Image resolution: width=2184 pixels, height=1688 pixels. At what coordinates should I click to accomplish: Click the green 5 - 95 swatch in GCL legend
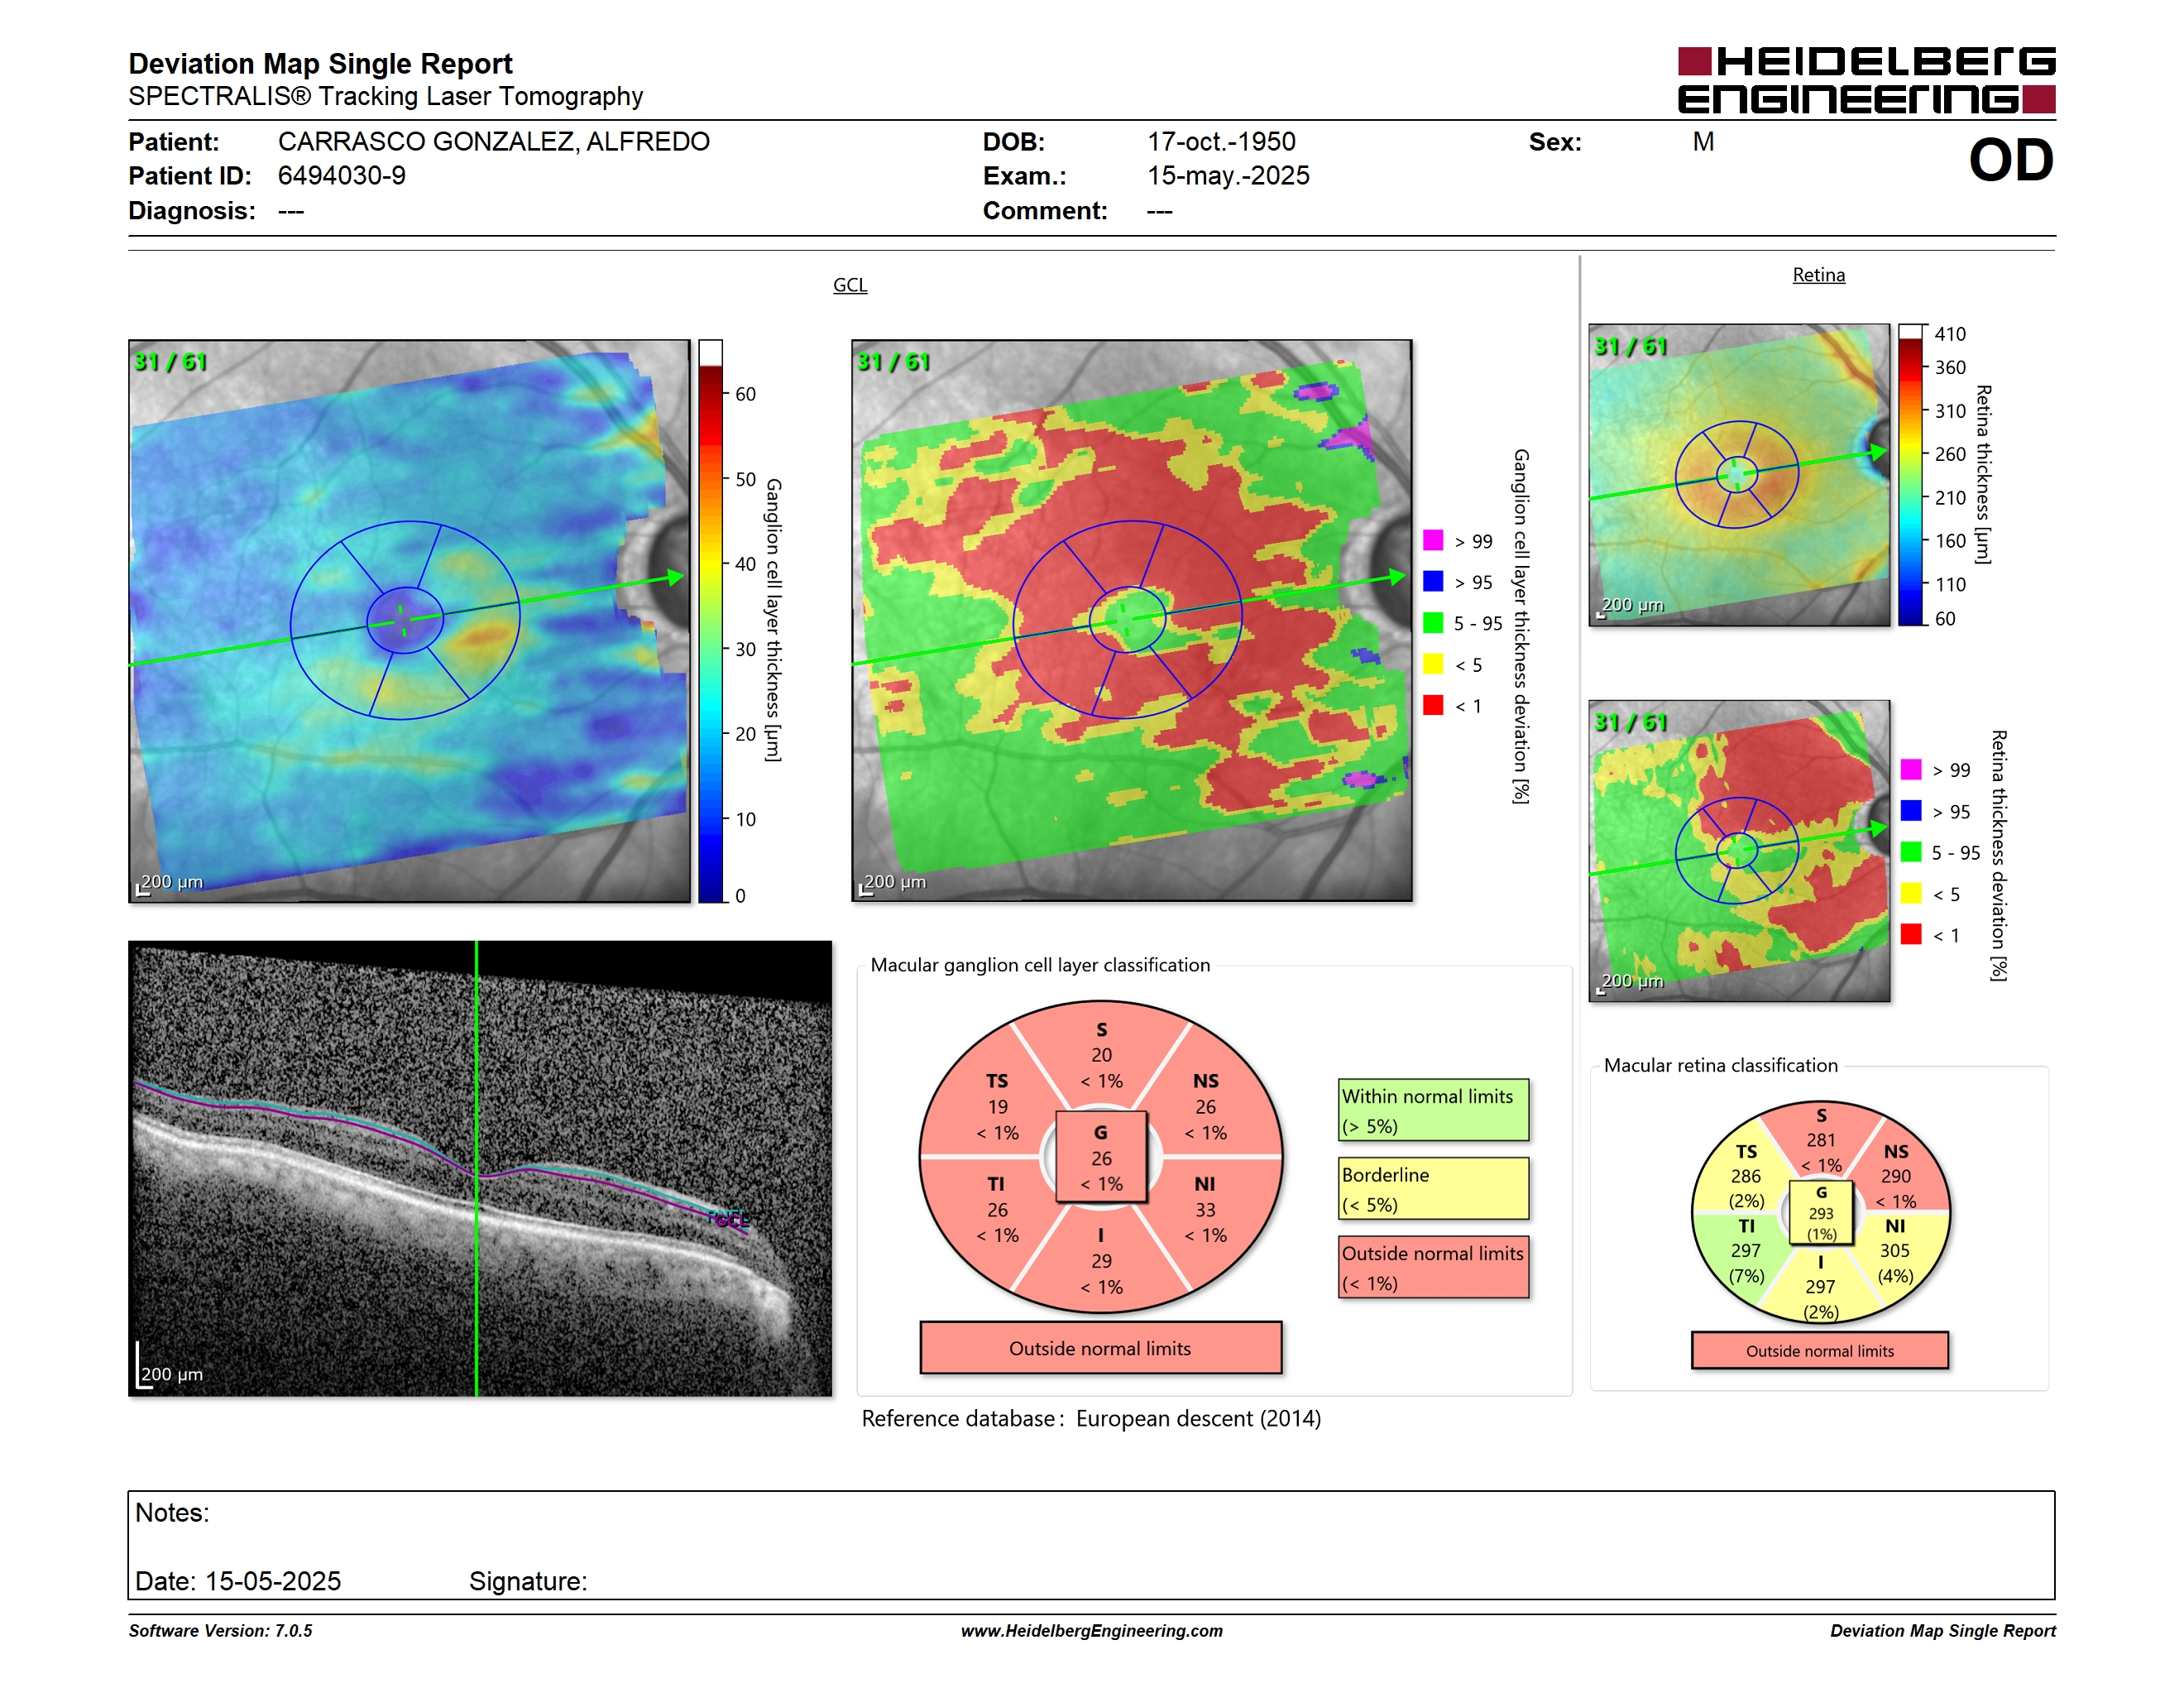1433,623
